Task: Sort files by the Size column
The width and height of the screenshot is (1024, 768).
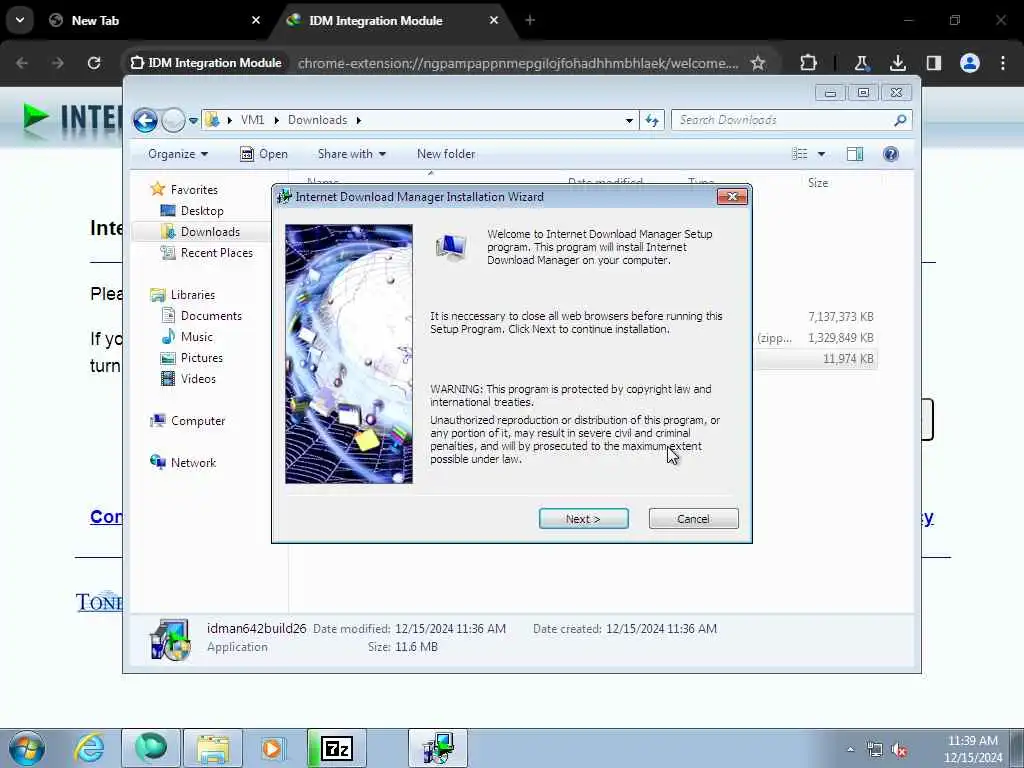Action: pyautogui.click(x=818, y=183)
